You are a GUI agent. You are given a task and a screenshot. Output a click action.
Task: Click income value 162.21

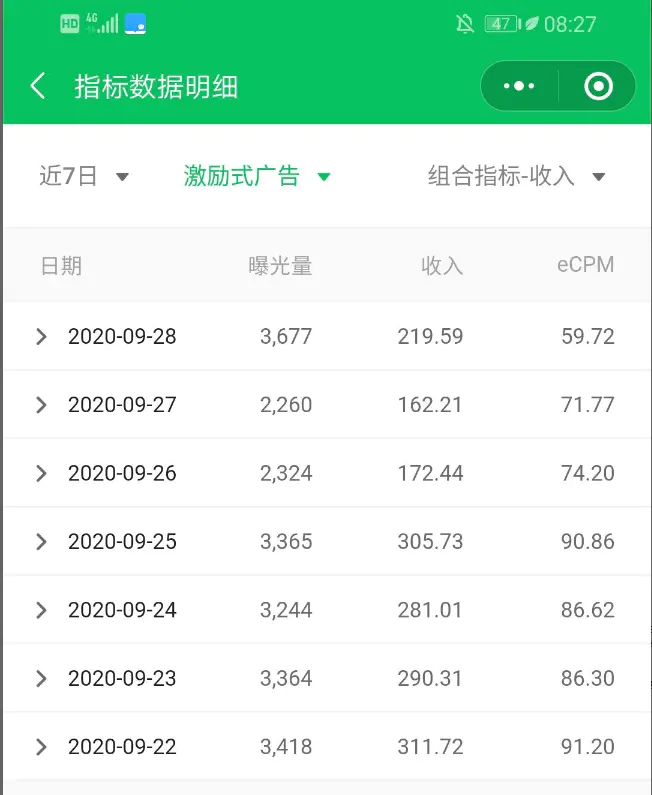tap(430, 405)
